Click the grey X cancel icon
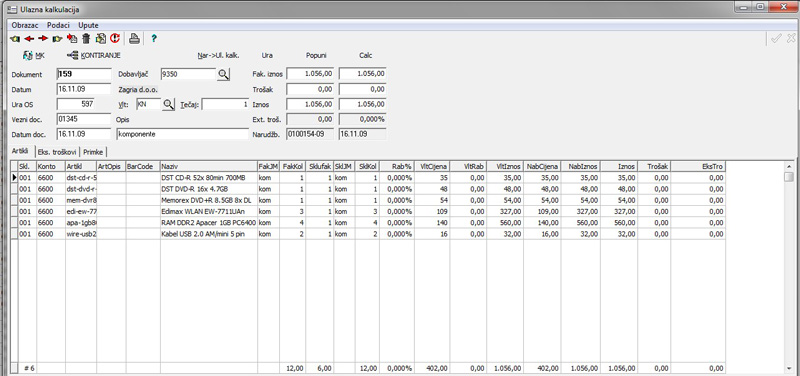Screen dimensions: 800x376 791,38
